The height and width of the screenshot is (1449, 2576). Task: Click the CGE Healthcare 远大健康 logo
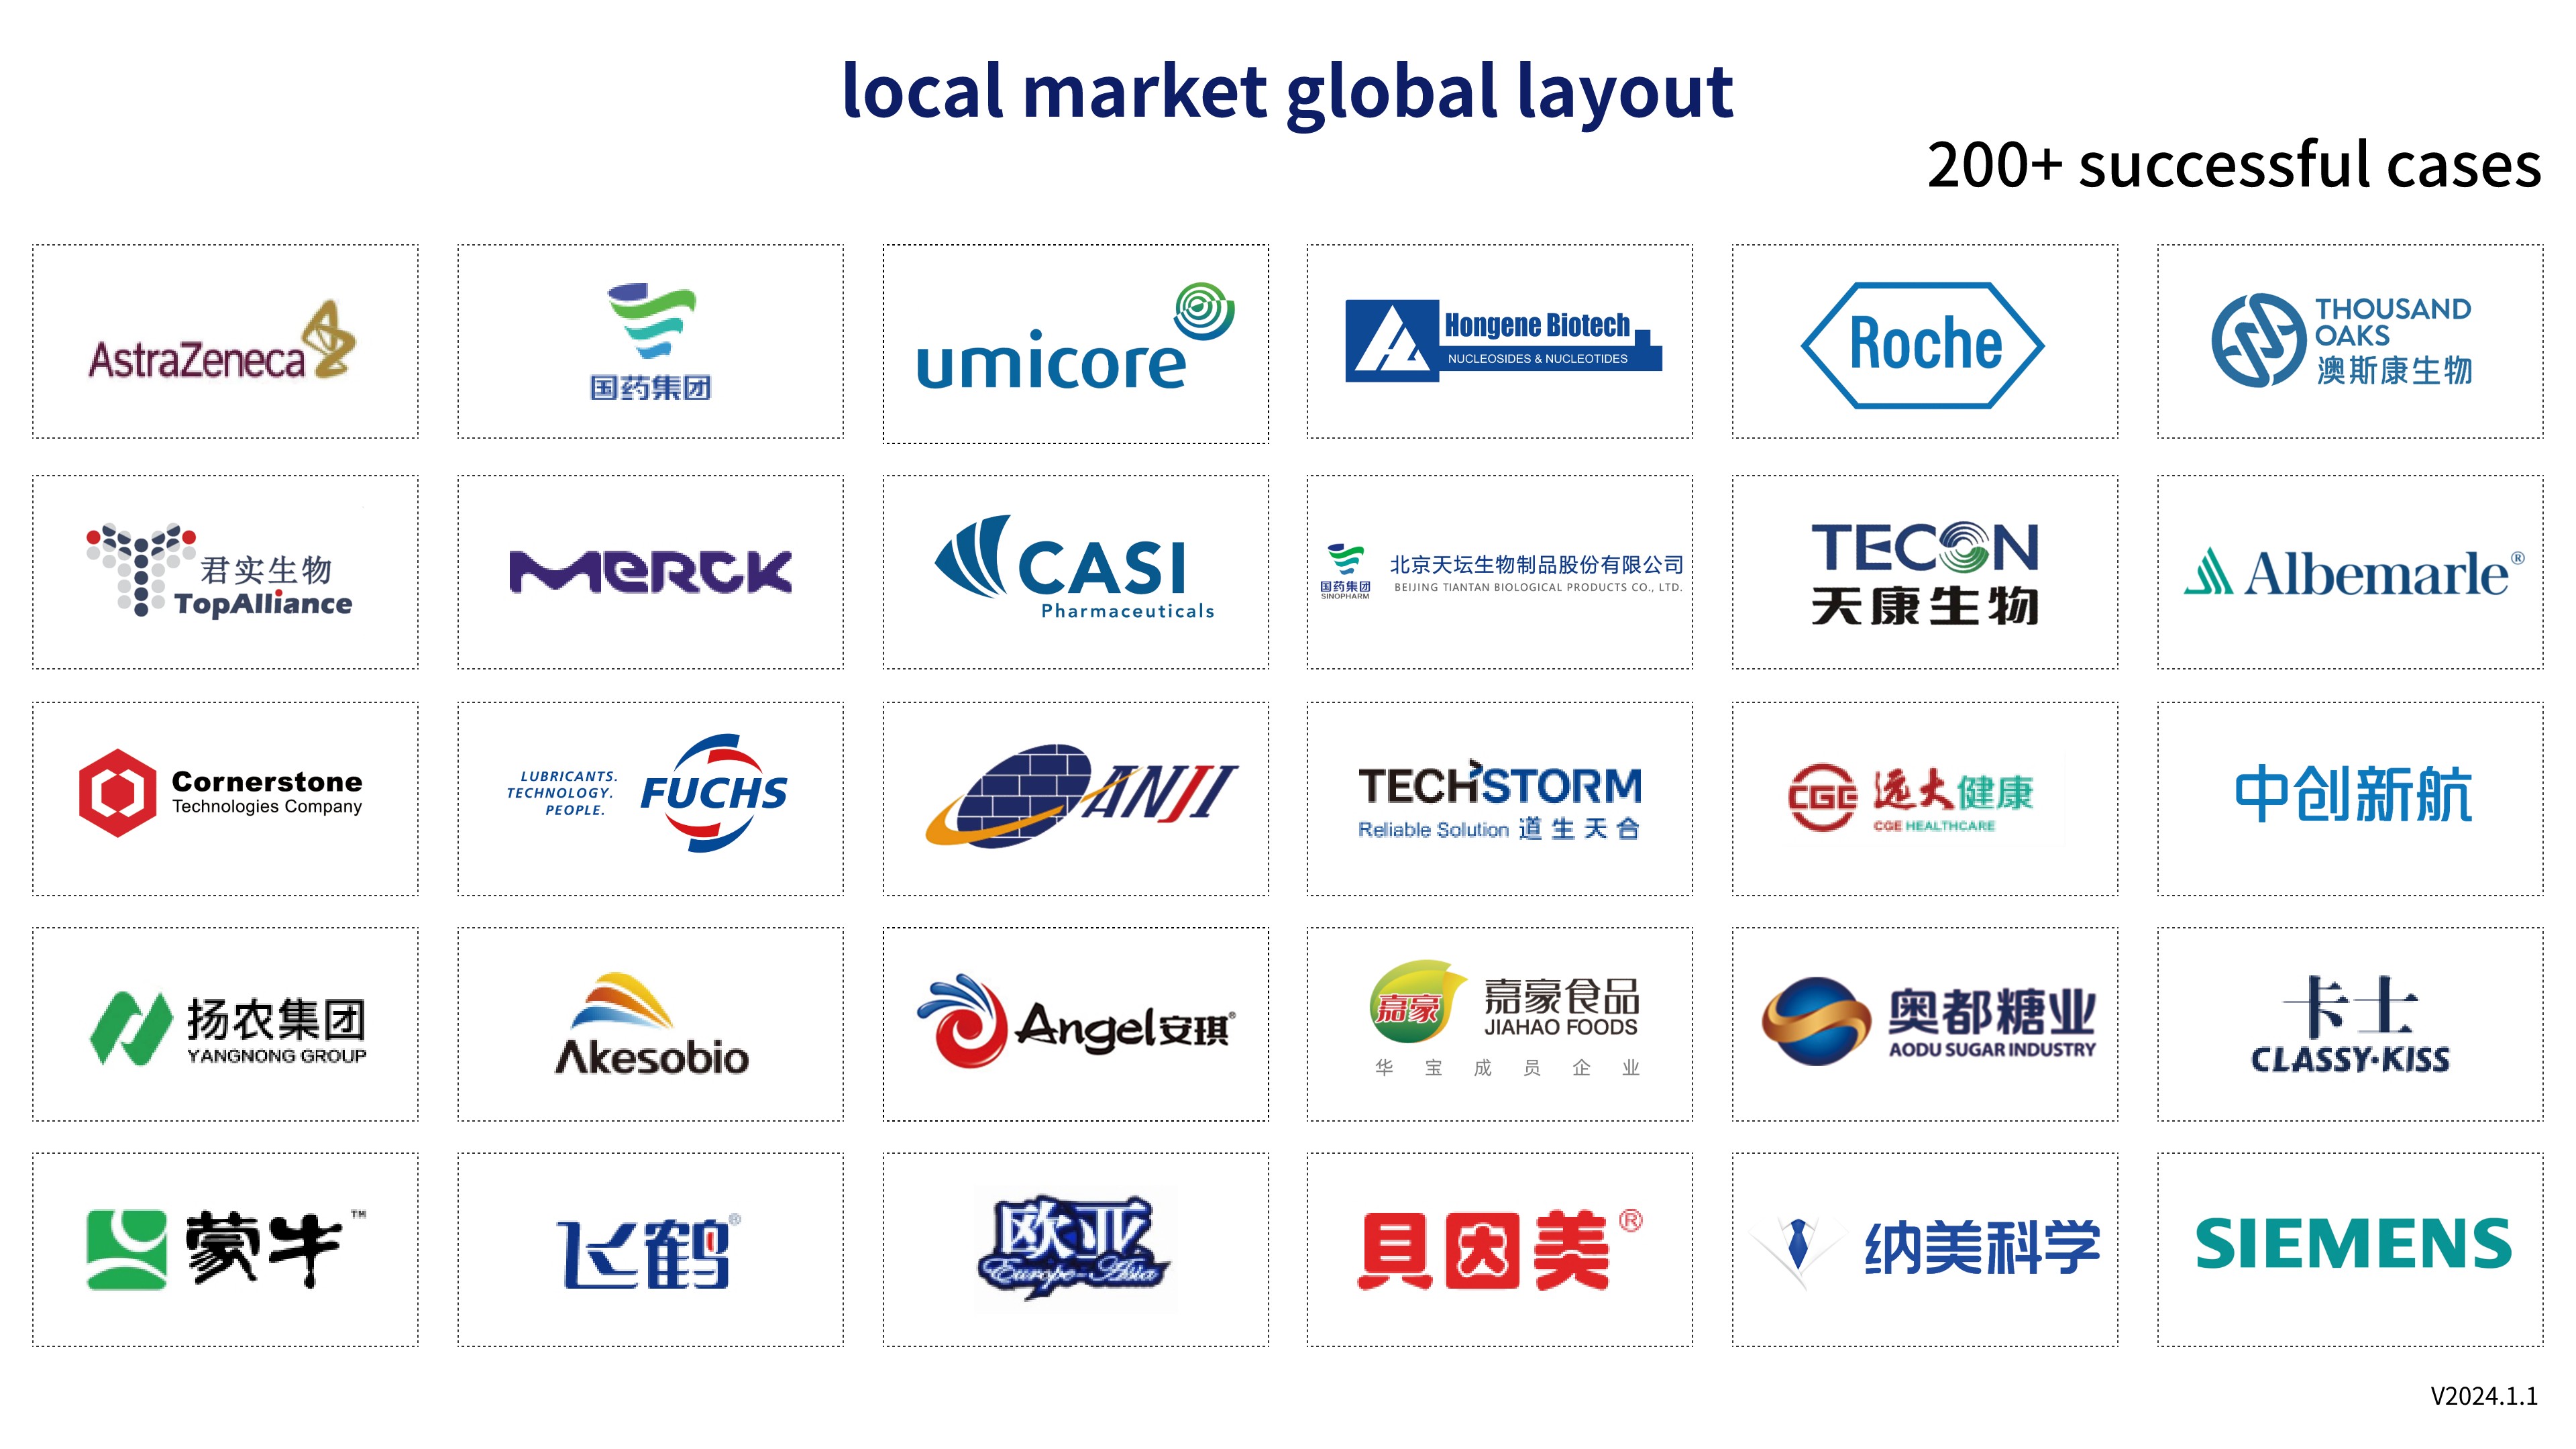click(x=1911, y=798)
